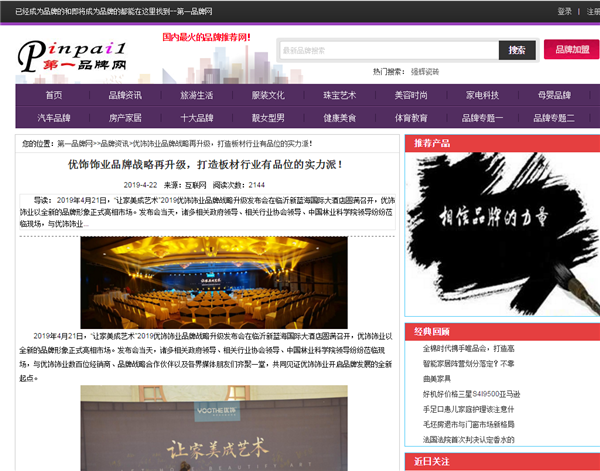Viewport: 600px width, 471px height.
Task: Open 靓女型男 navigation item
Action: tap(268, 118)
